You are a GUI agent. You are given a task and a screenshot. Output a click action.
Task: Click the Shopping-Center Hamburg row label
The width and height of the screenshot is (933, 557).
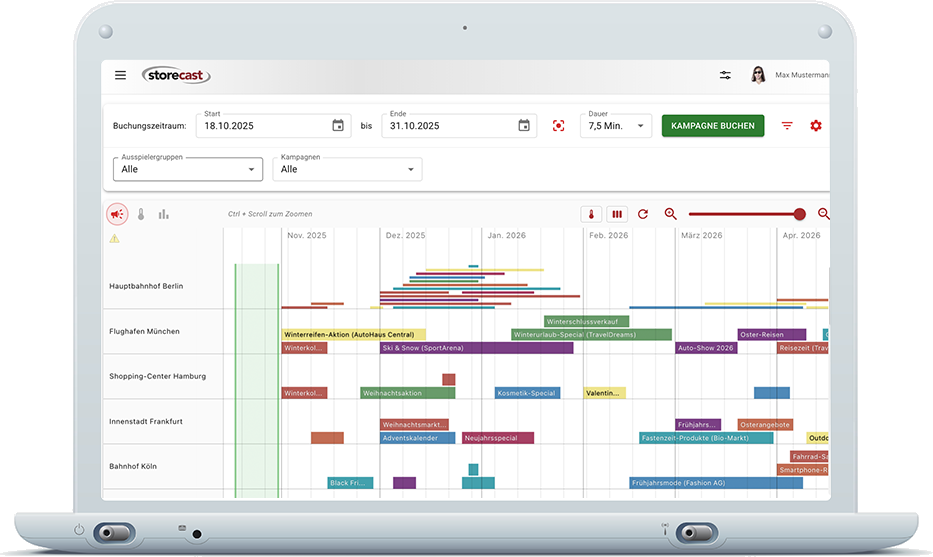tap(158, 376)
